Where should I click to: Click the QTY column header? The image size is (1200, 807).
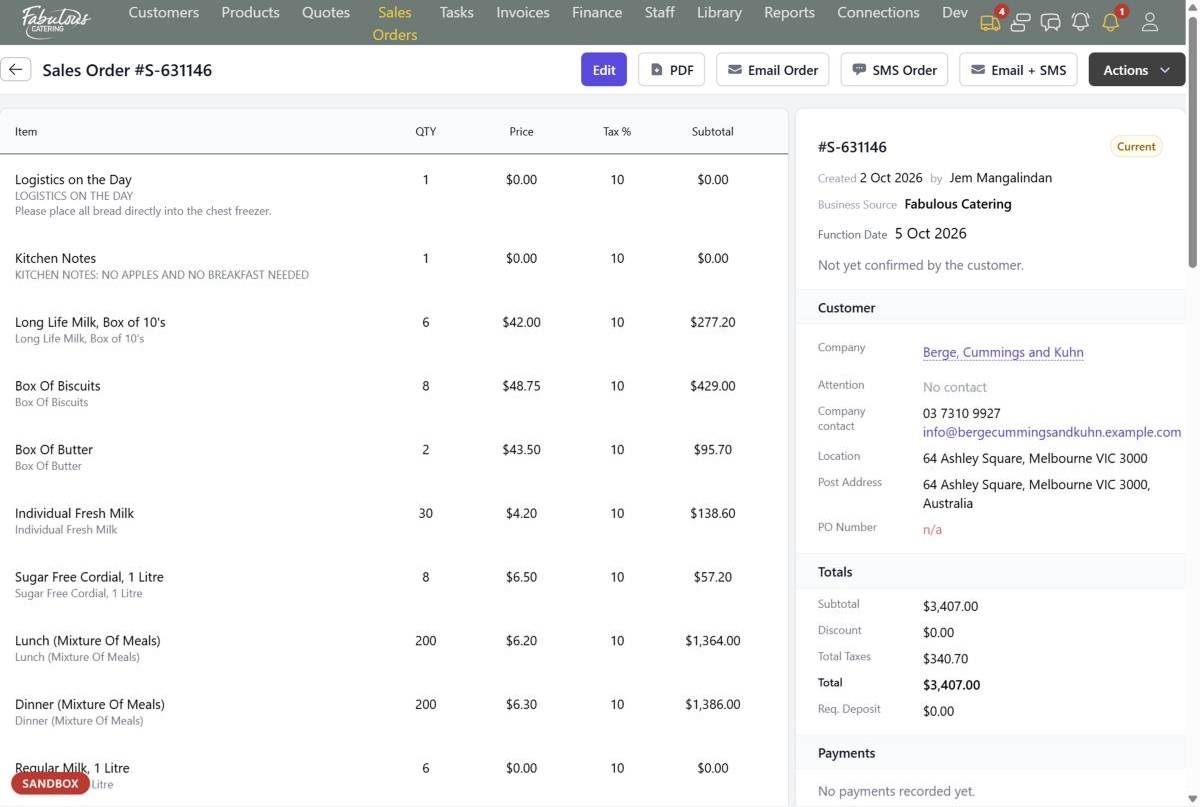(426, 131)
